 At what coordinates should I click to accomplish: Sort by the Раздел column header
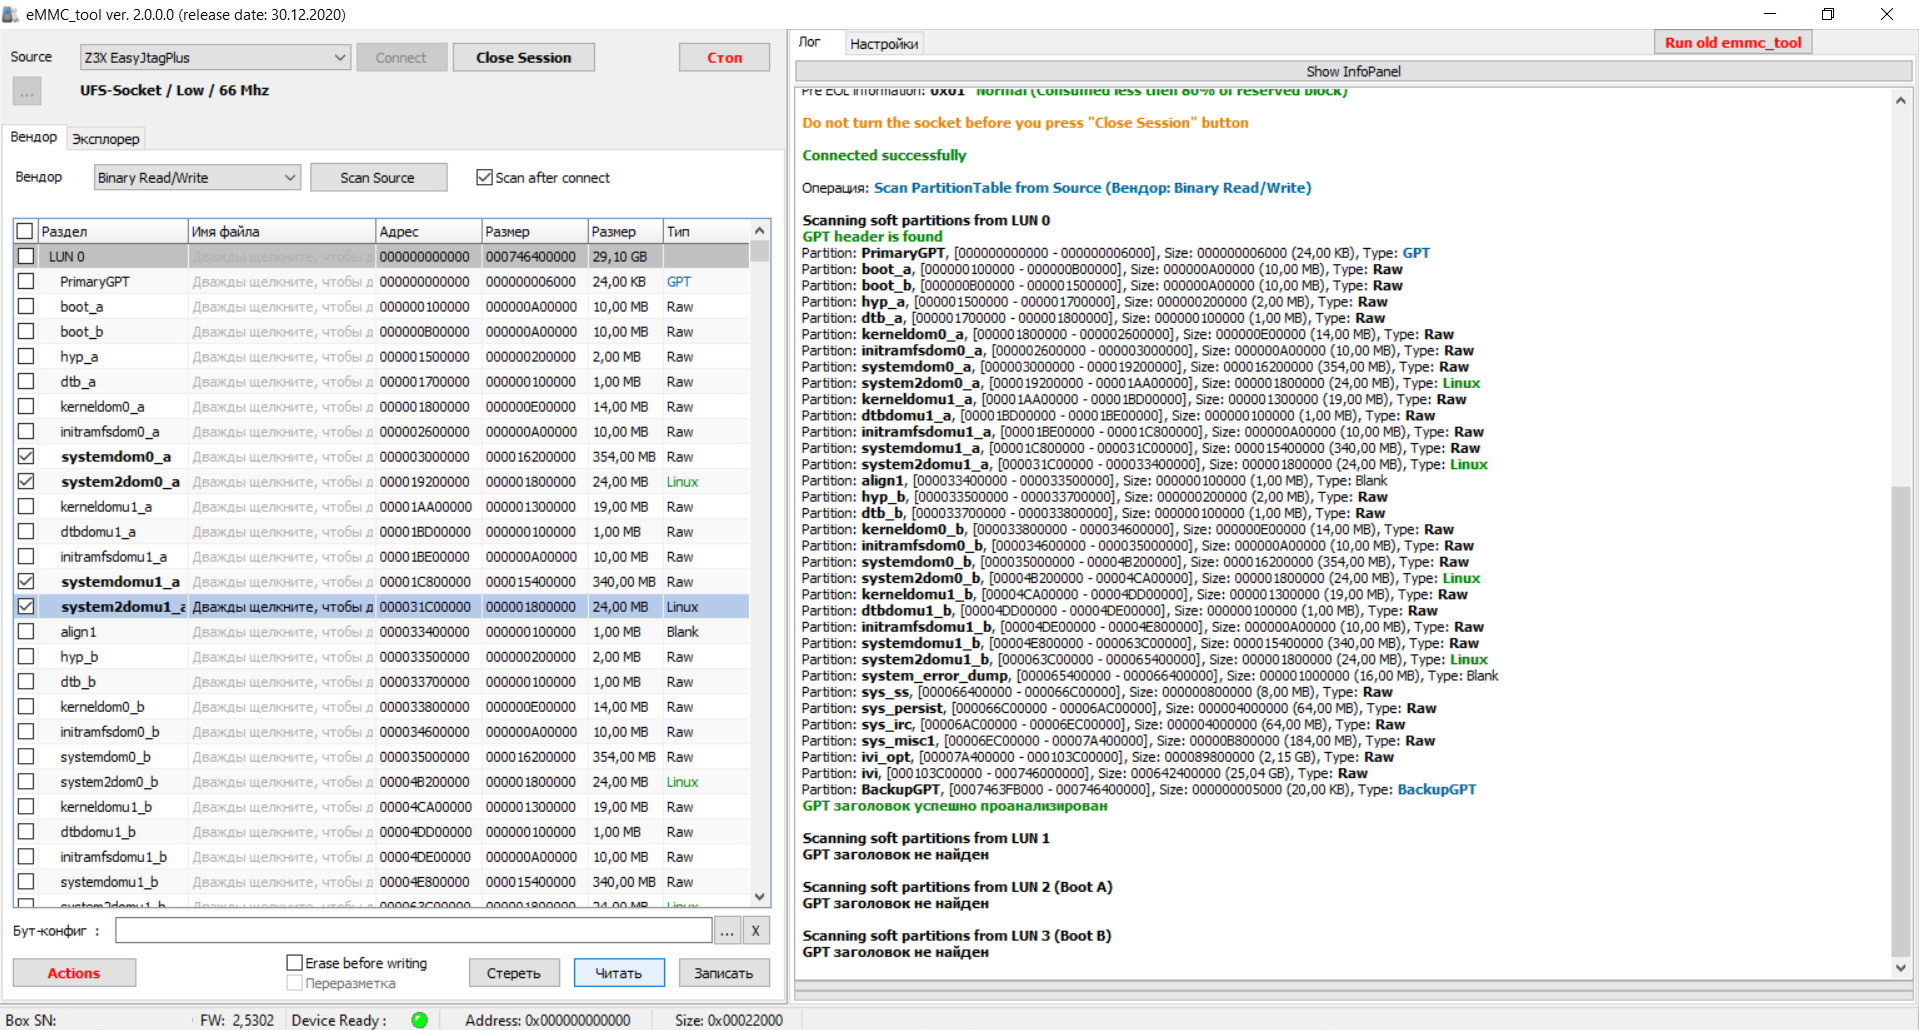[112, 231]
